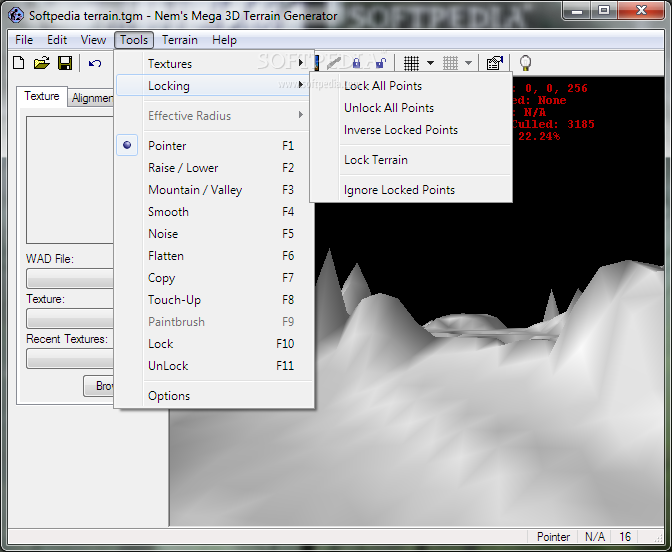The height and width of the screenshot is (552, 672).
Task: Click the red 22.24% text
Action: (x=538, y=136)
